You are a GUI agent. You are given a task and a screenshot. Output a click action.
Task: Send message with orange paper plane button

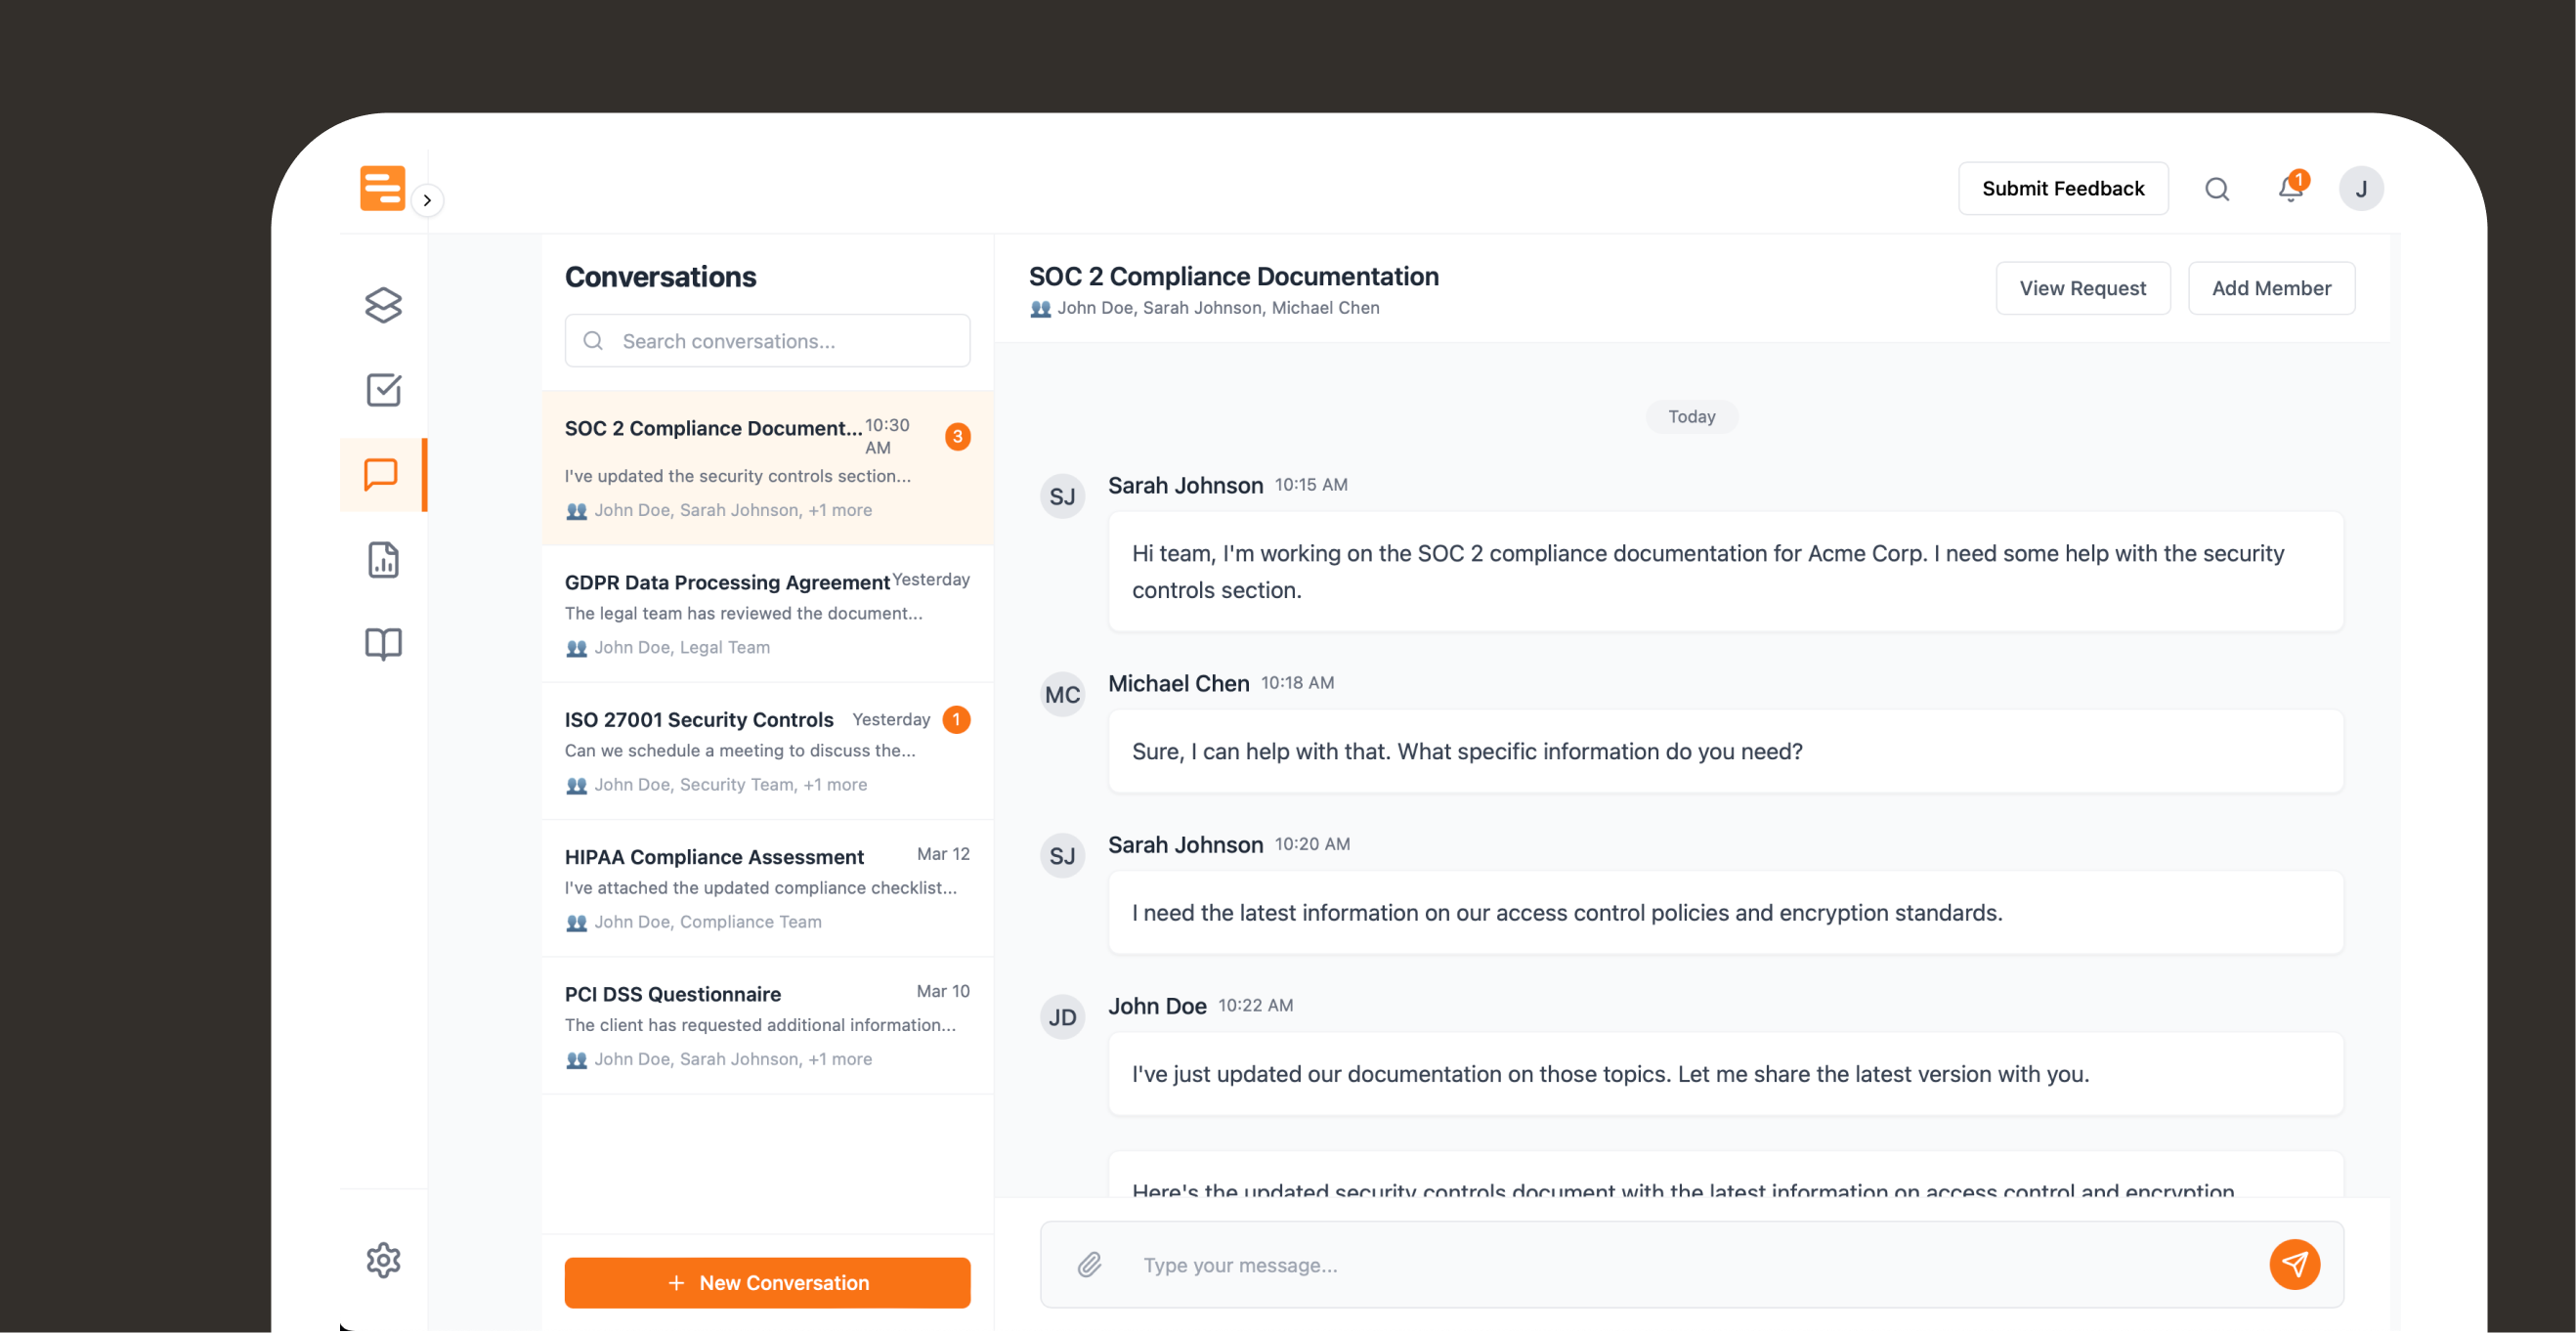pos(2294,1265)
